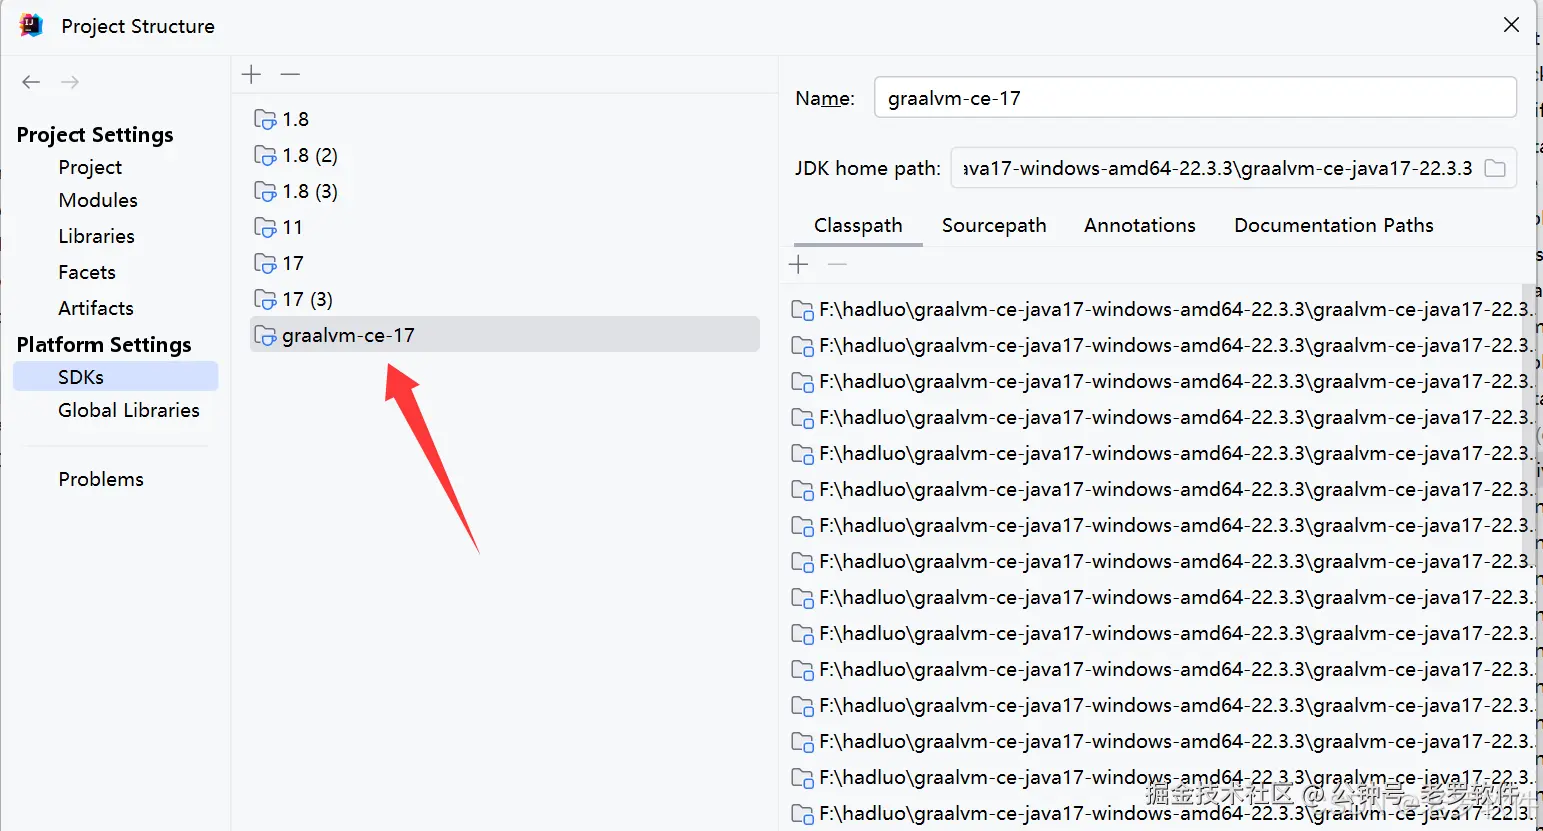This screenshot has height=831, width=1543.
Task: Click the forward navigation arrow
Action: [x=70, y=82]
